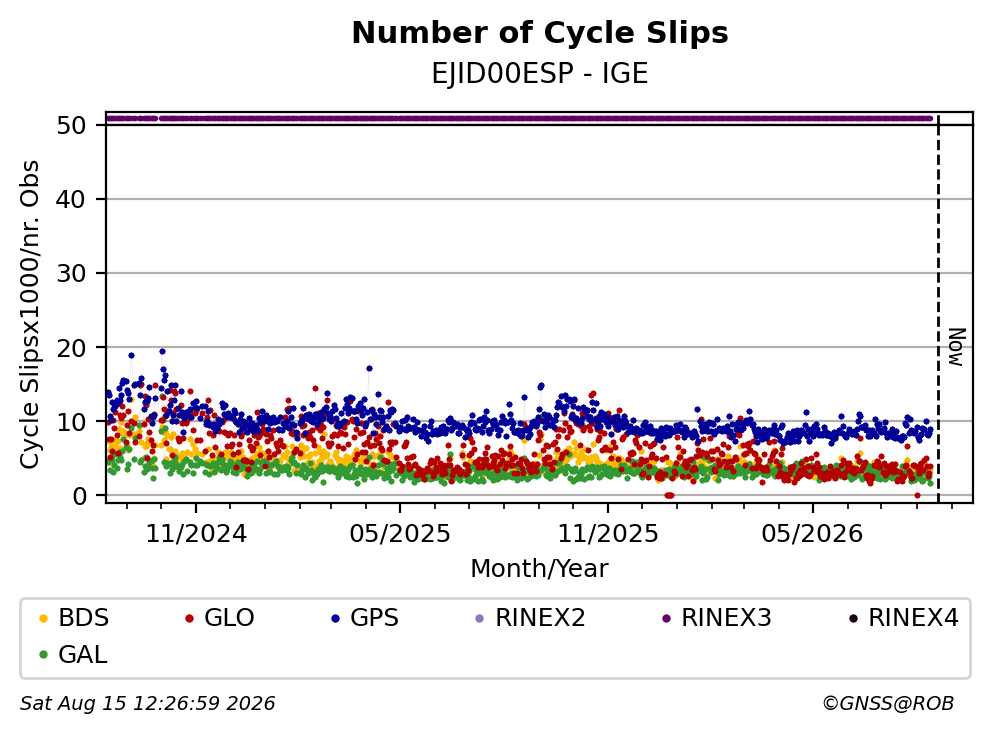Click the GAL green legend marker

pyautogui.click(x=43, y=655)
